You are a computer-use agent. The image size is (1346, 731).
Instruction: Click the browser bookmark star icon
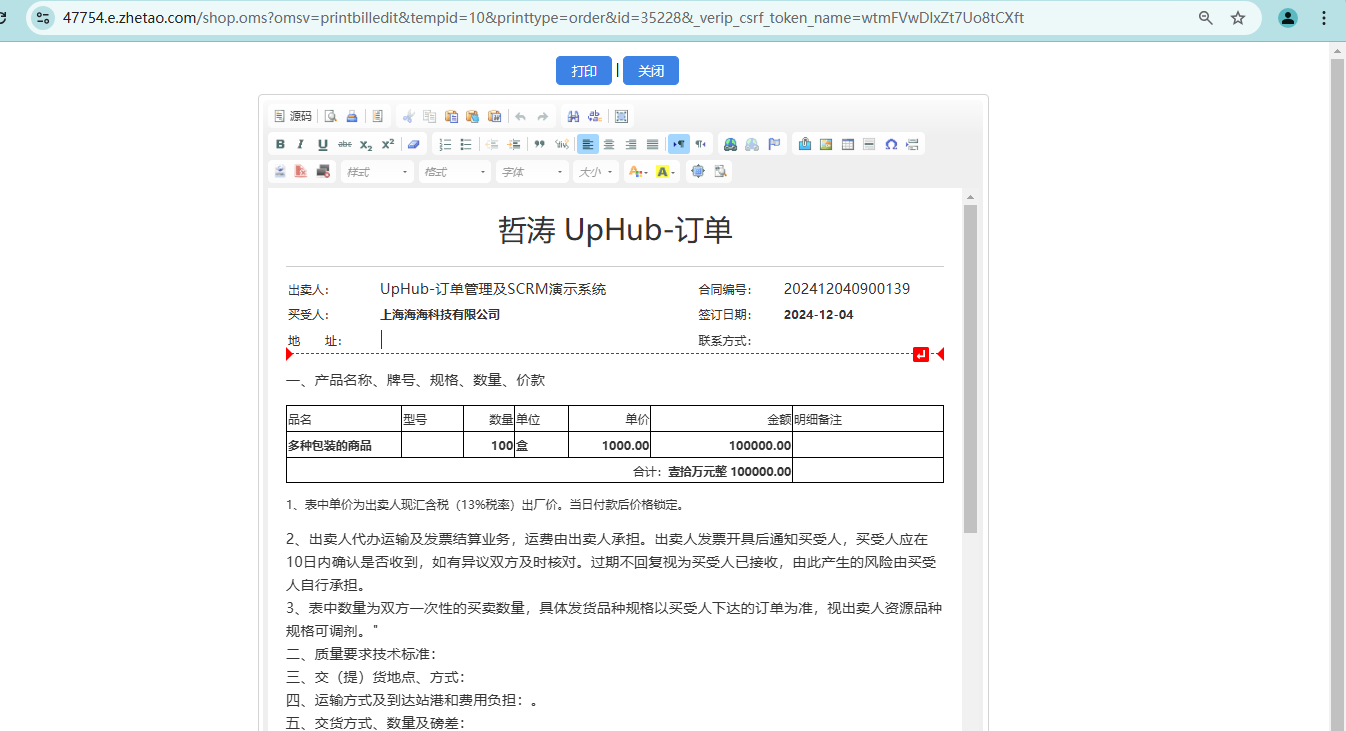(1238, 18)
